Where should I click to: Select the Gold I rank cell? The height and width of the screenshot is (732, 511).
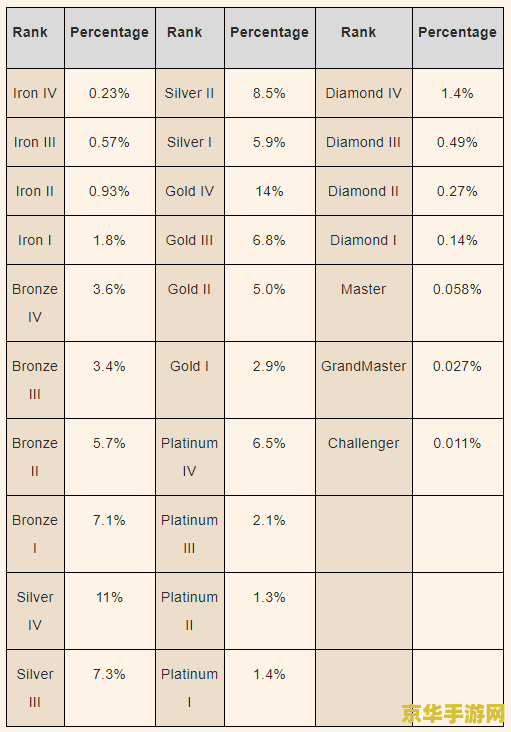[190, 380]
